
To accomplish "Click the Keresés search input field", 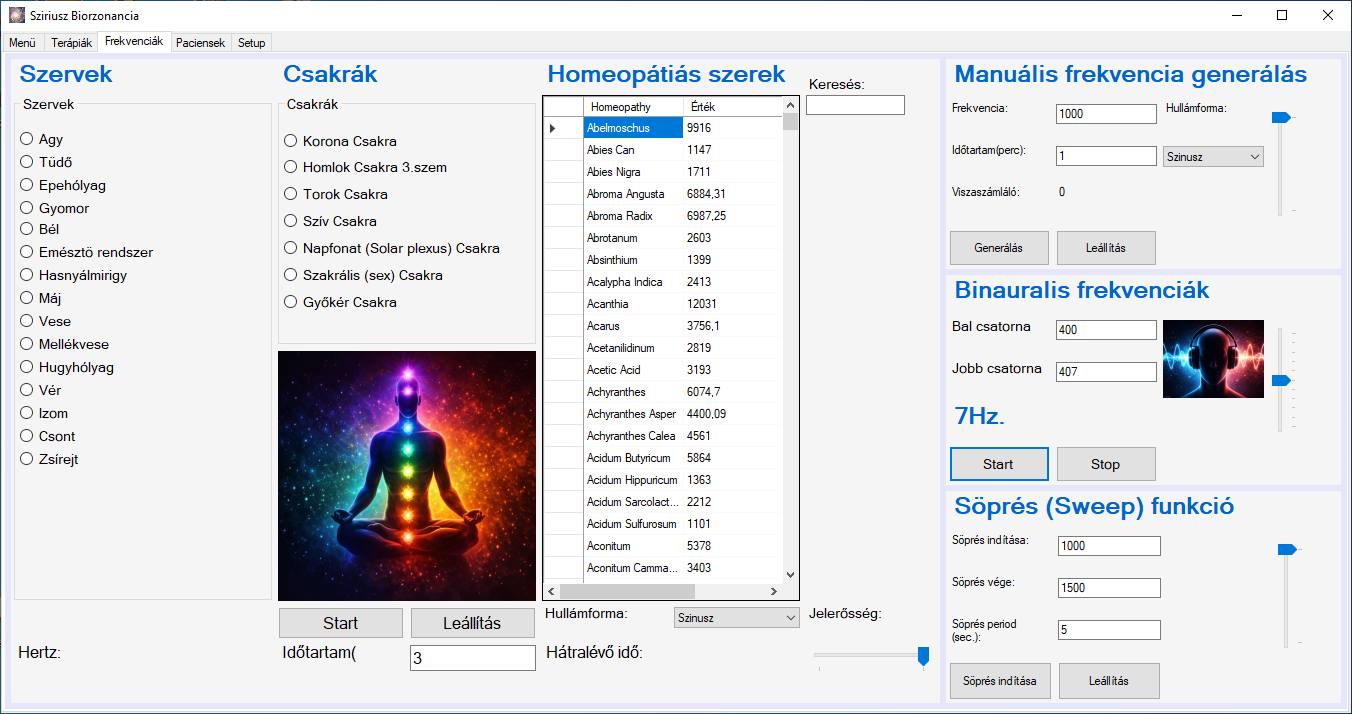I will pos(855,105).
